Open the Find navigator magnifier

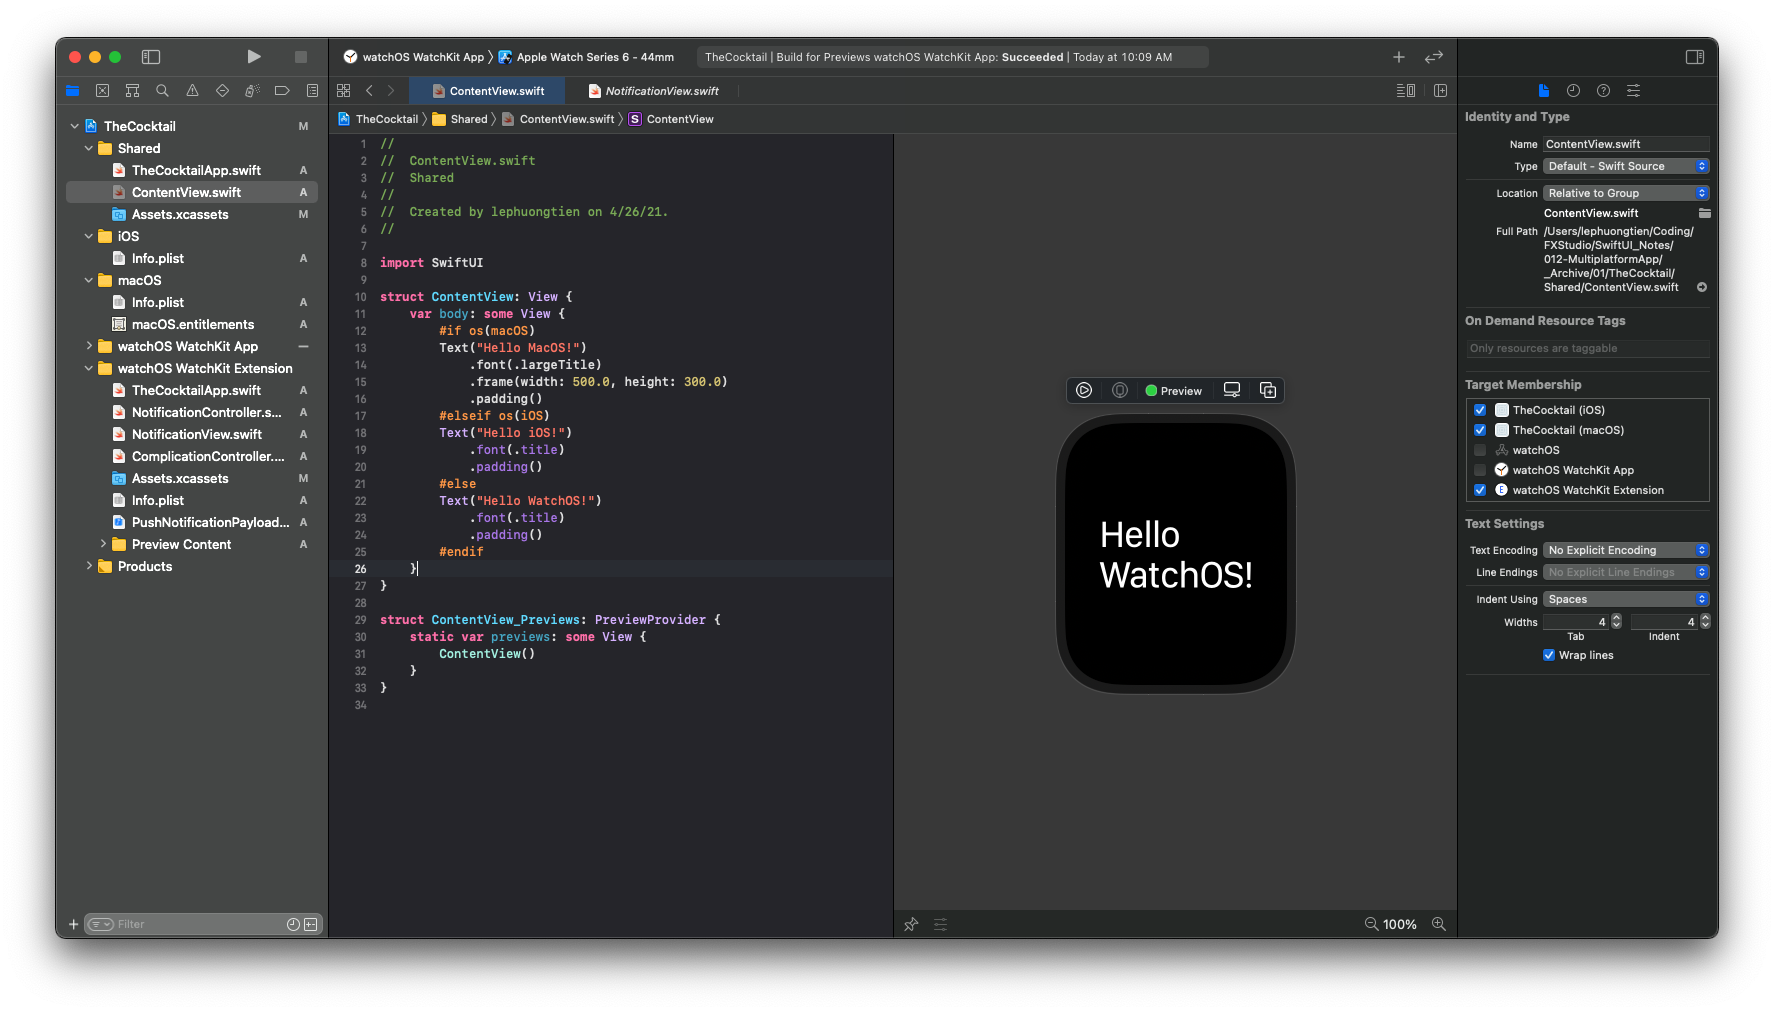(162, 91)
